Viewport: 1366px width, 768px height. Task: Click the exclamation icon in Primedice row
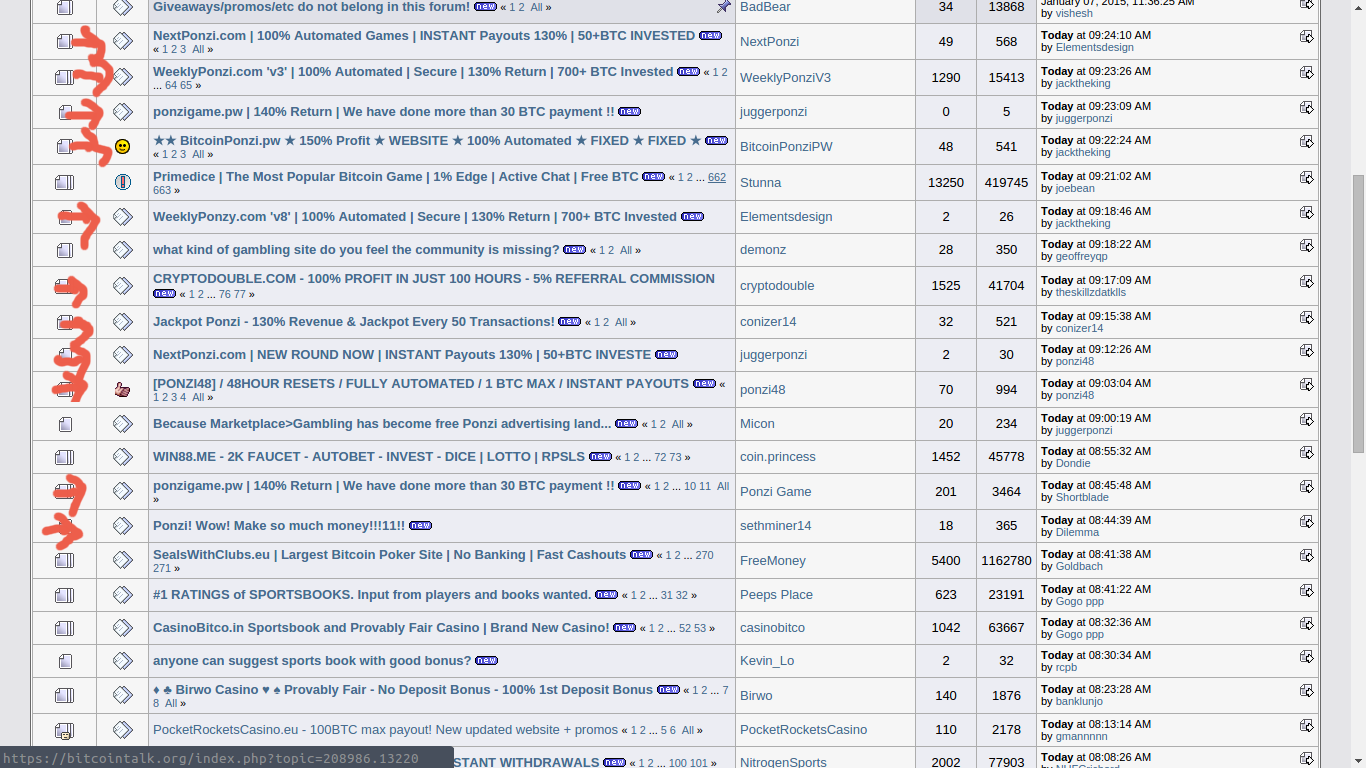click(122, 182)
